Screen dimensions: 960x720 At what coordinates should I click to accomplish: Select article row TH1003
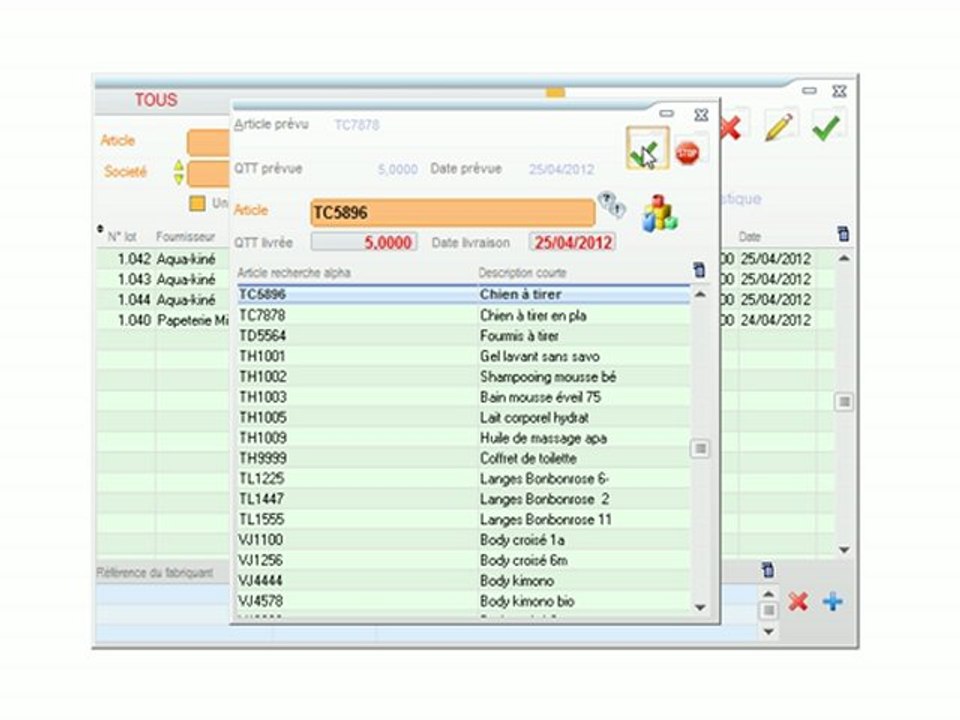tap(463, 397)
